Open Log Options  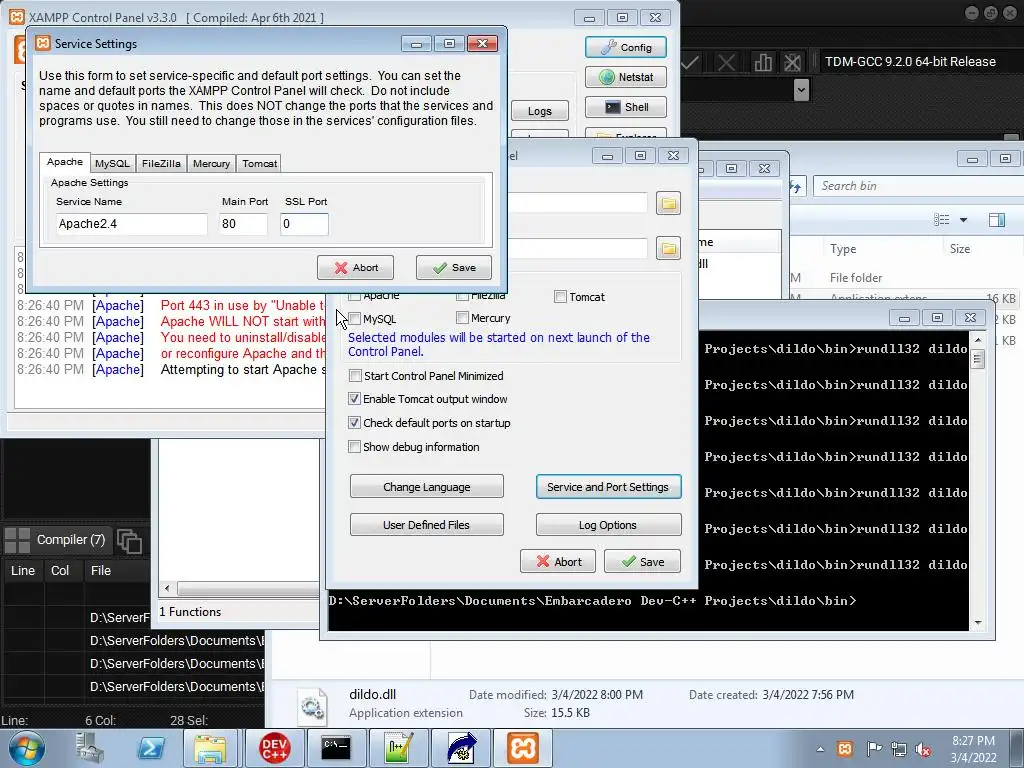608,524
